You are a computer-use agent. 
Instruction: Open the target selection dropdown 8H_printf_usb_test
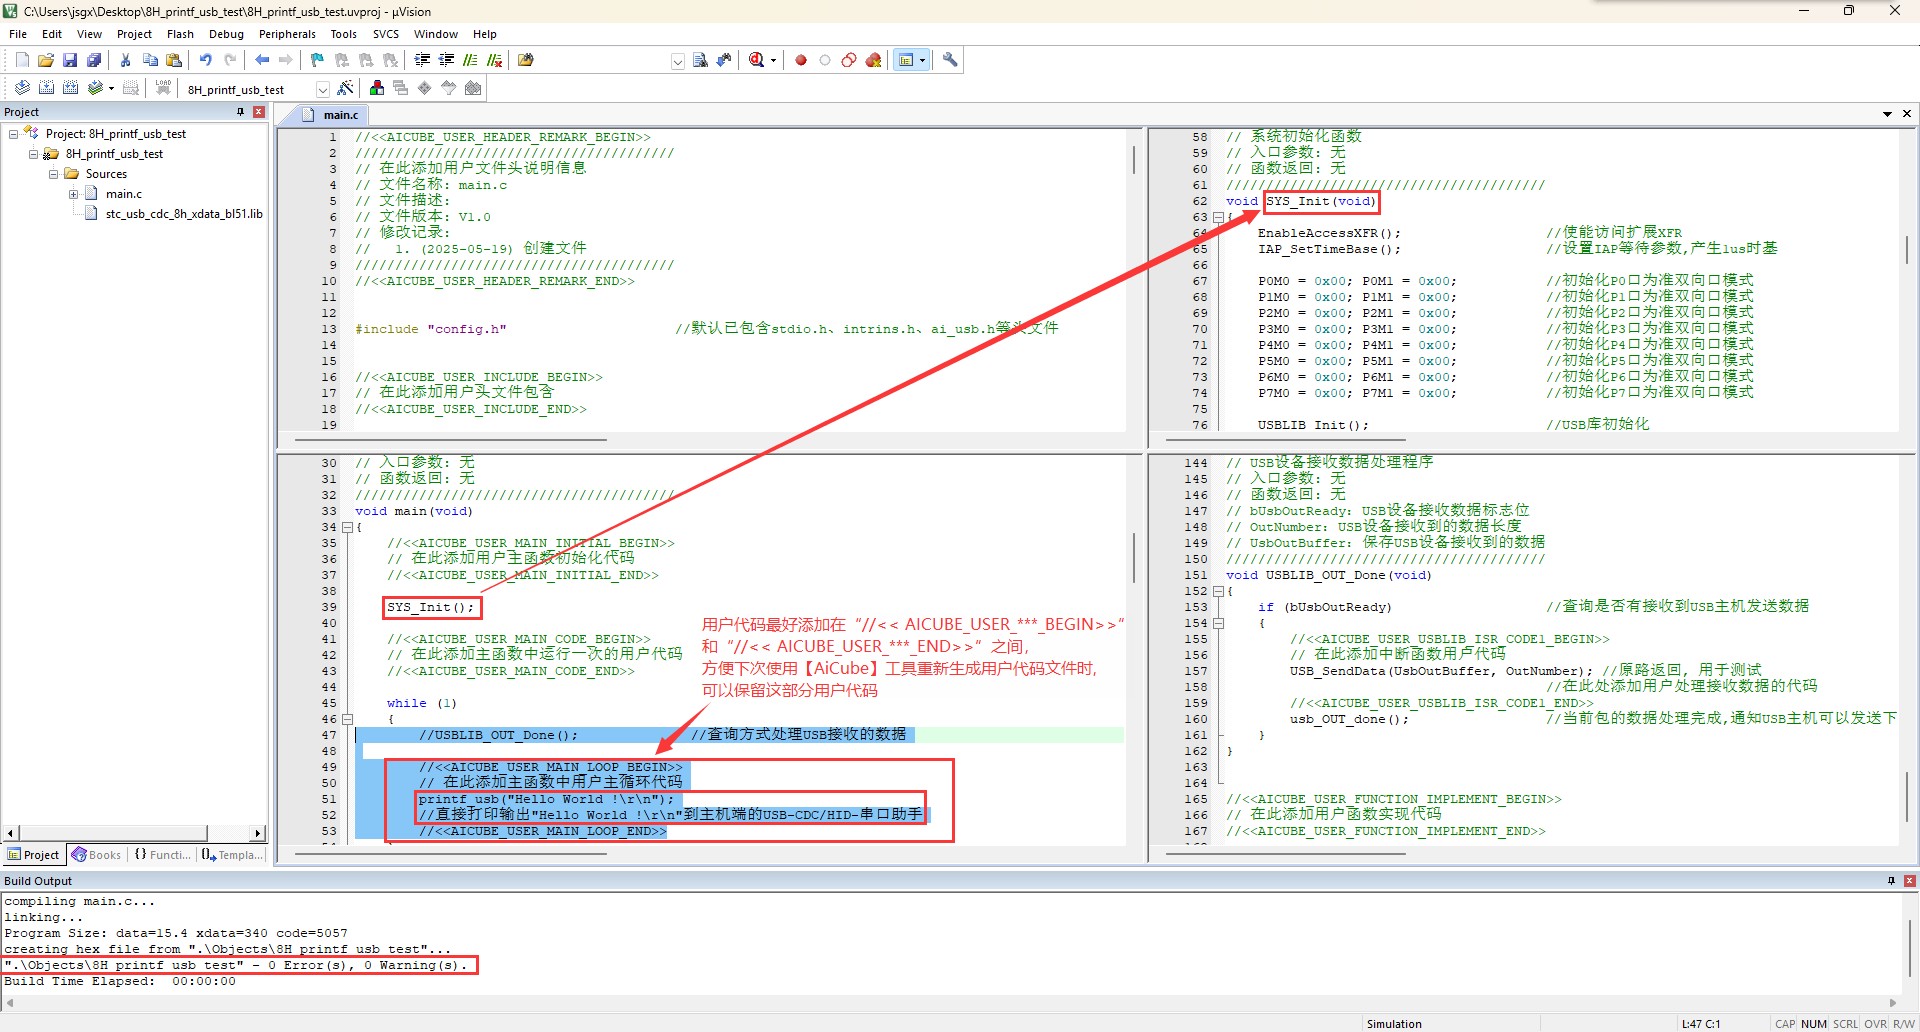[322, 90]
